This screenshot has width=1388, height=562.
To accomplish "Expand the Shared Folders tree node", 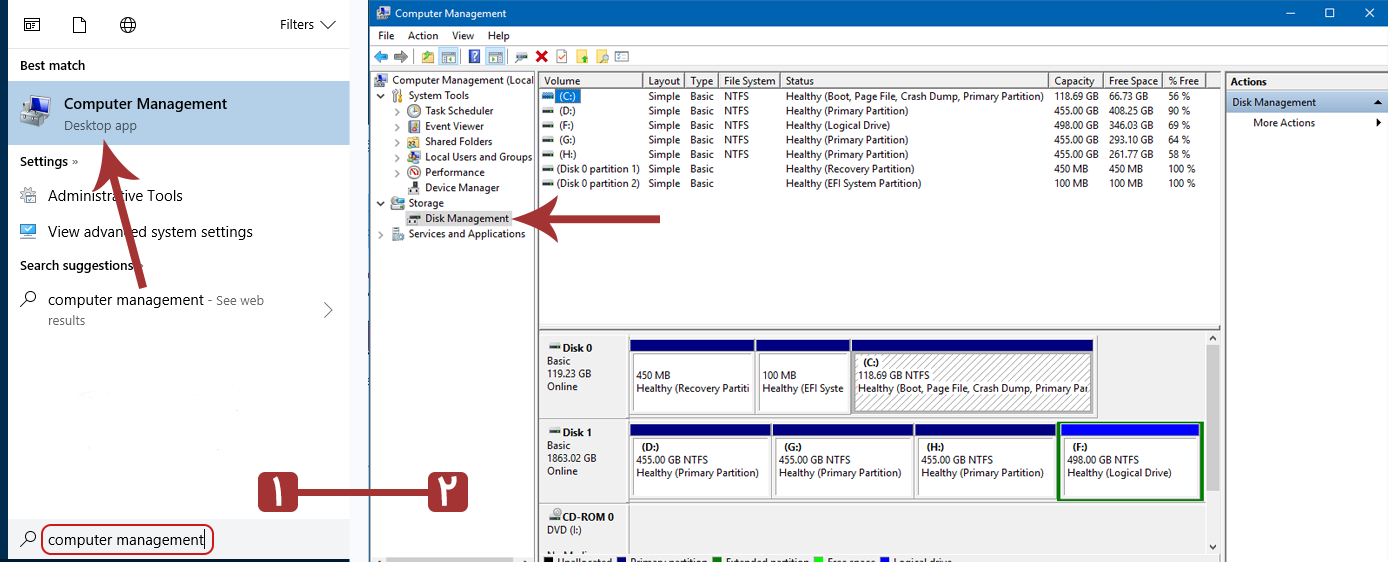I will pyautogui.click(x=397, y=141).
